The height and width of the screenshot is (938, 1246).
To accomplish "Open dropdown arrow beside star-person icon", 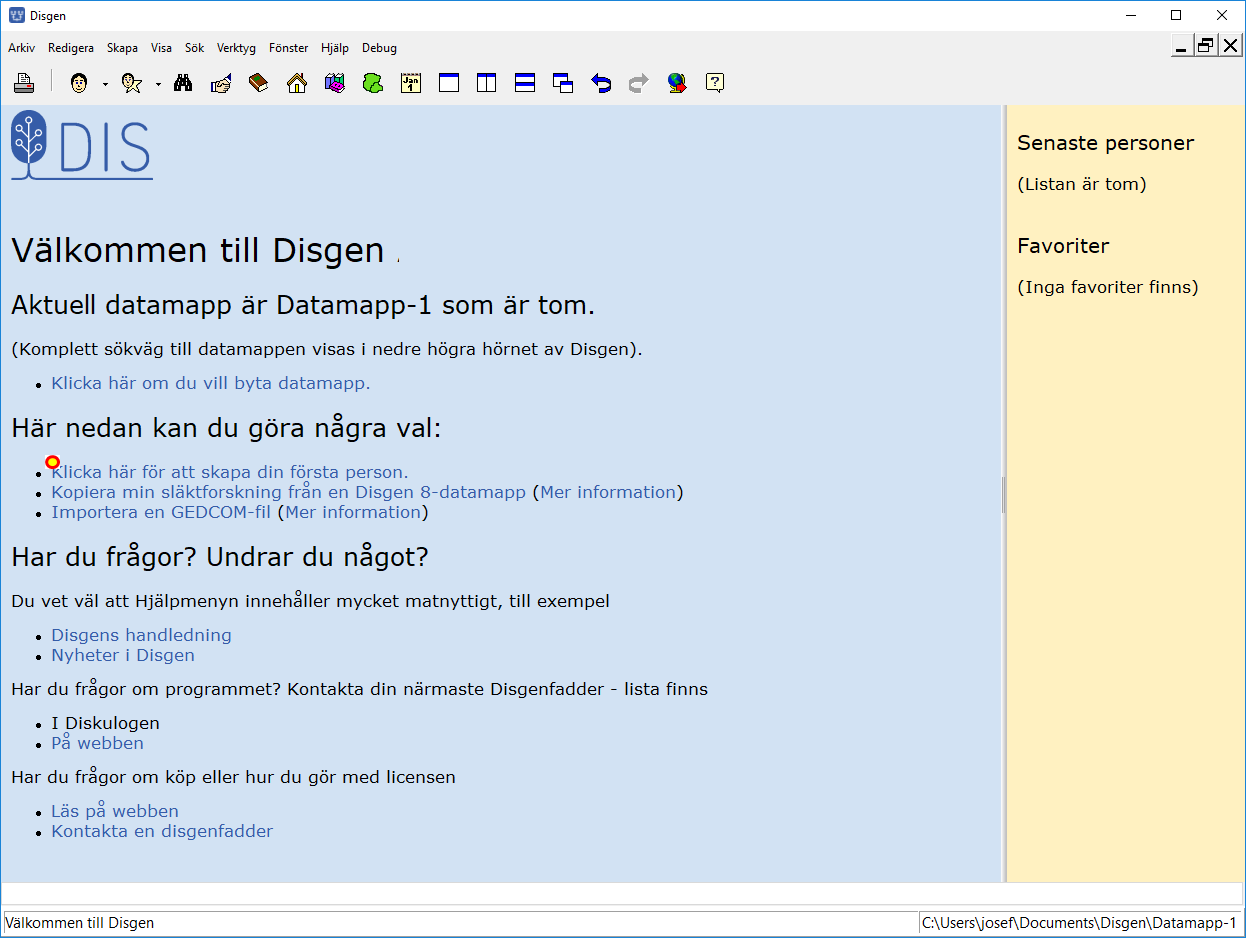I will click(158, 84).
